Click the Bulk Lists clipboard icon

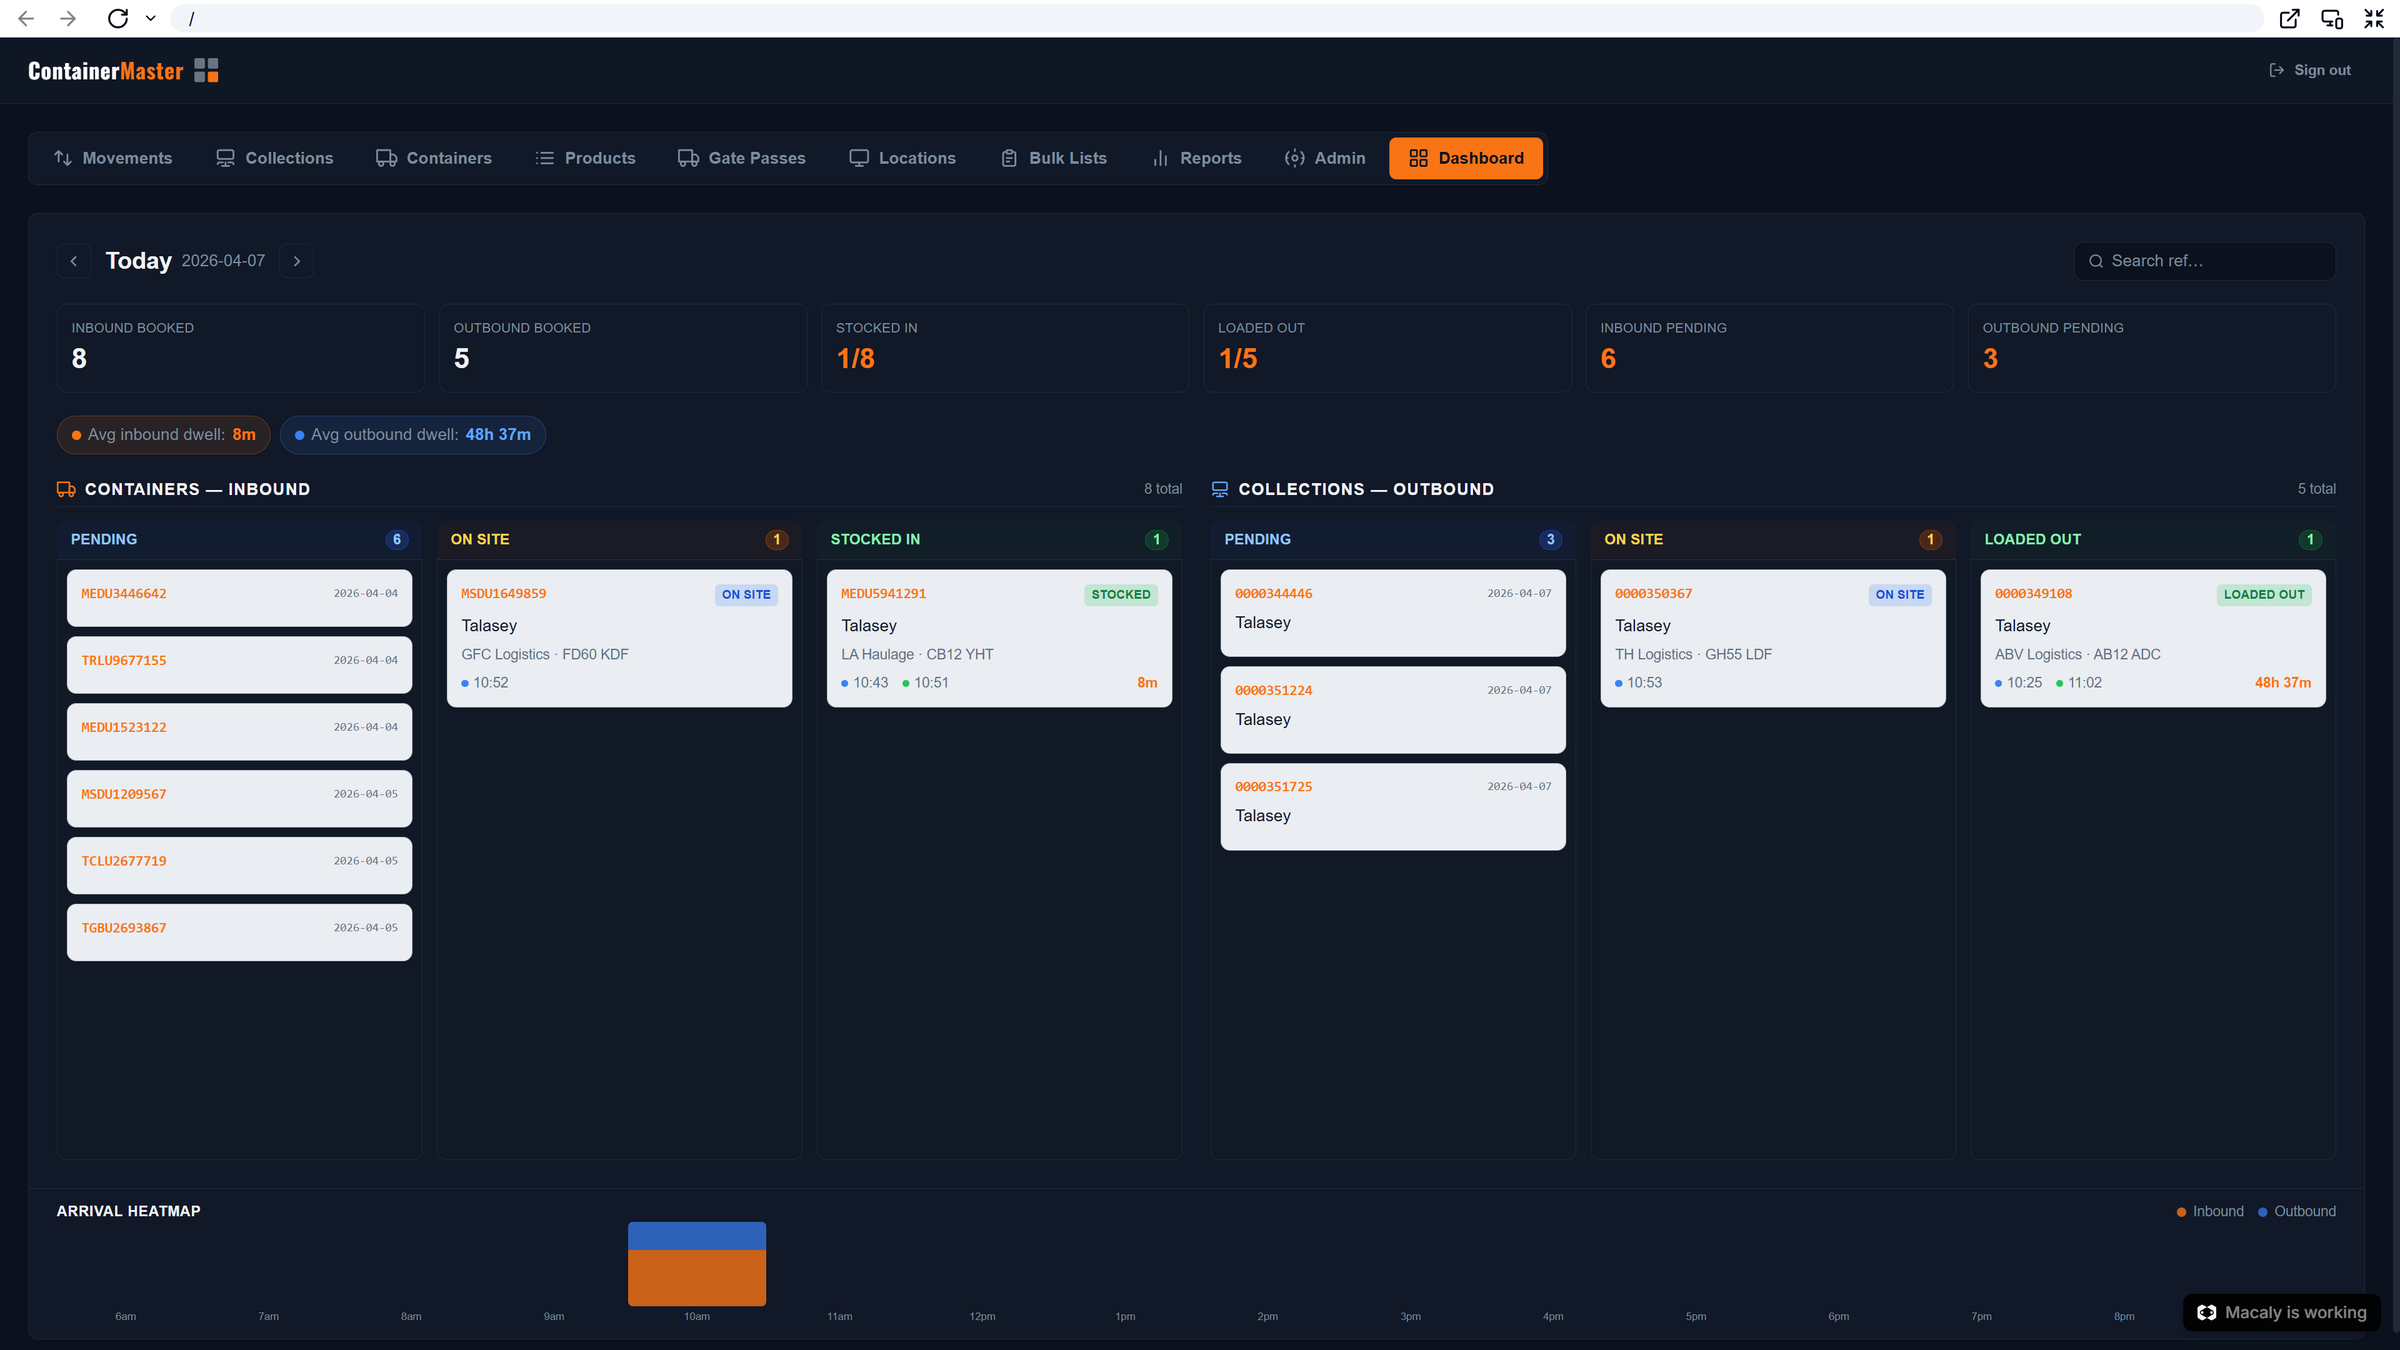1008,158
